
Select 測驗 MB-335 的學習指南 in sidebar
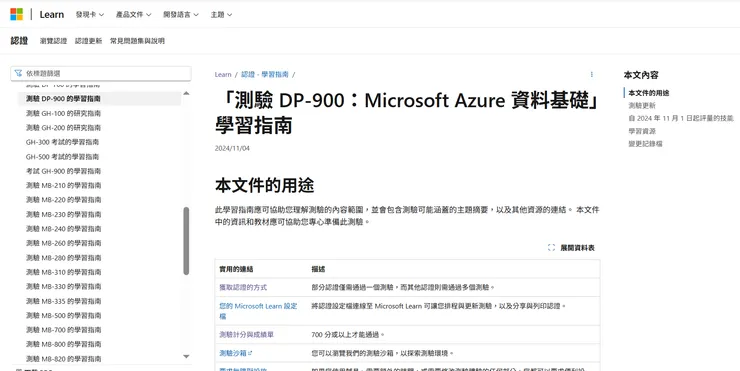click(x=63, y=301)
